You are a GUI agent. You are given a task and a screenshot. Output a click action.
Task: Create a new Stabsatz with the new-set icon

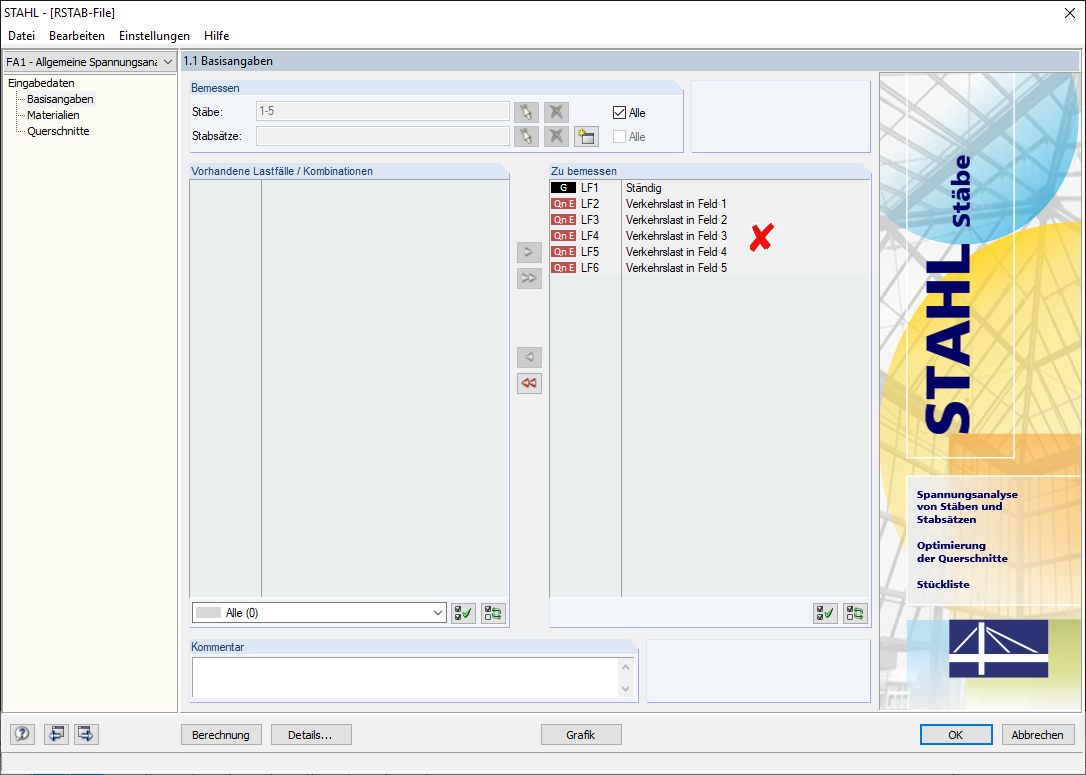tap(586, 136)
